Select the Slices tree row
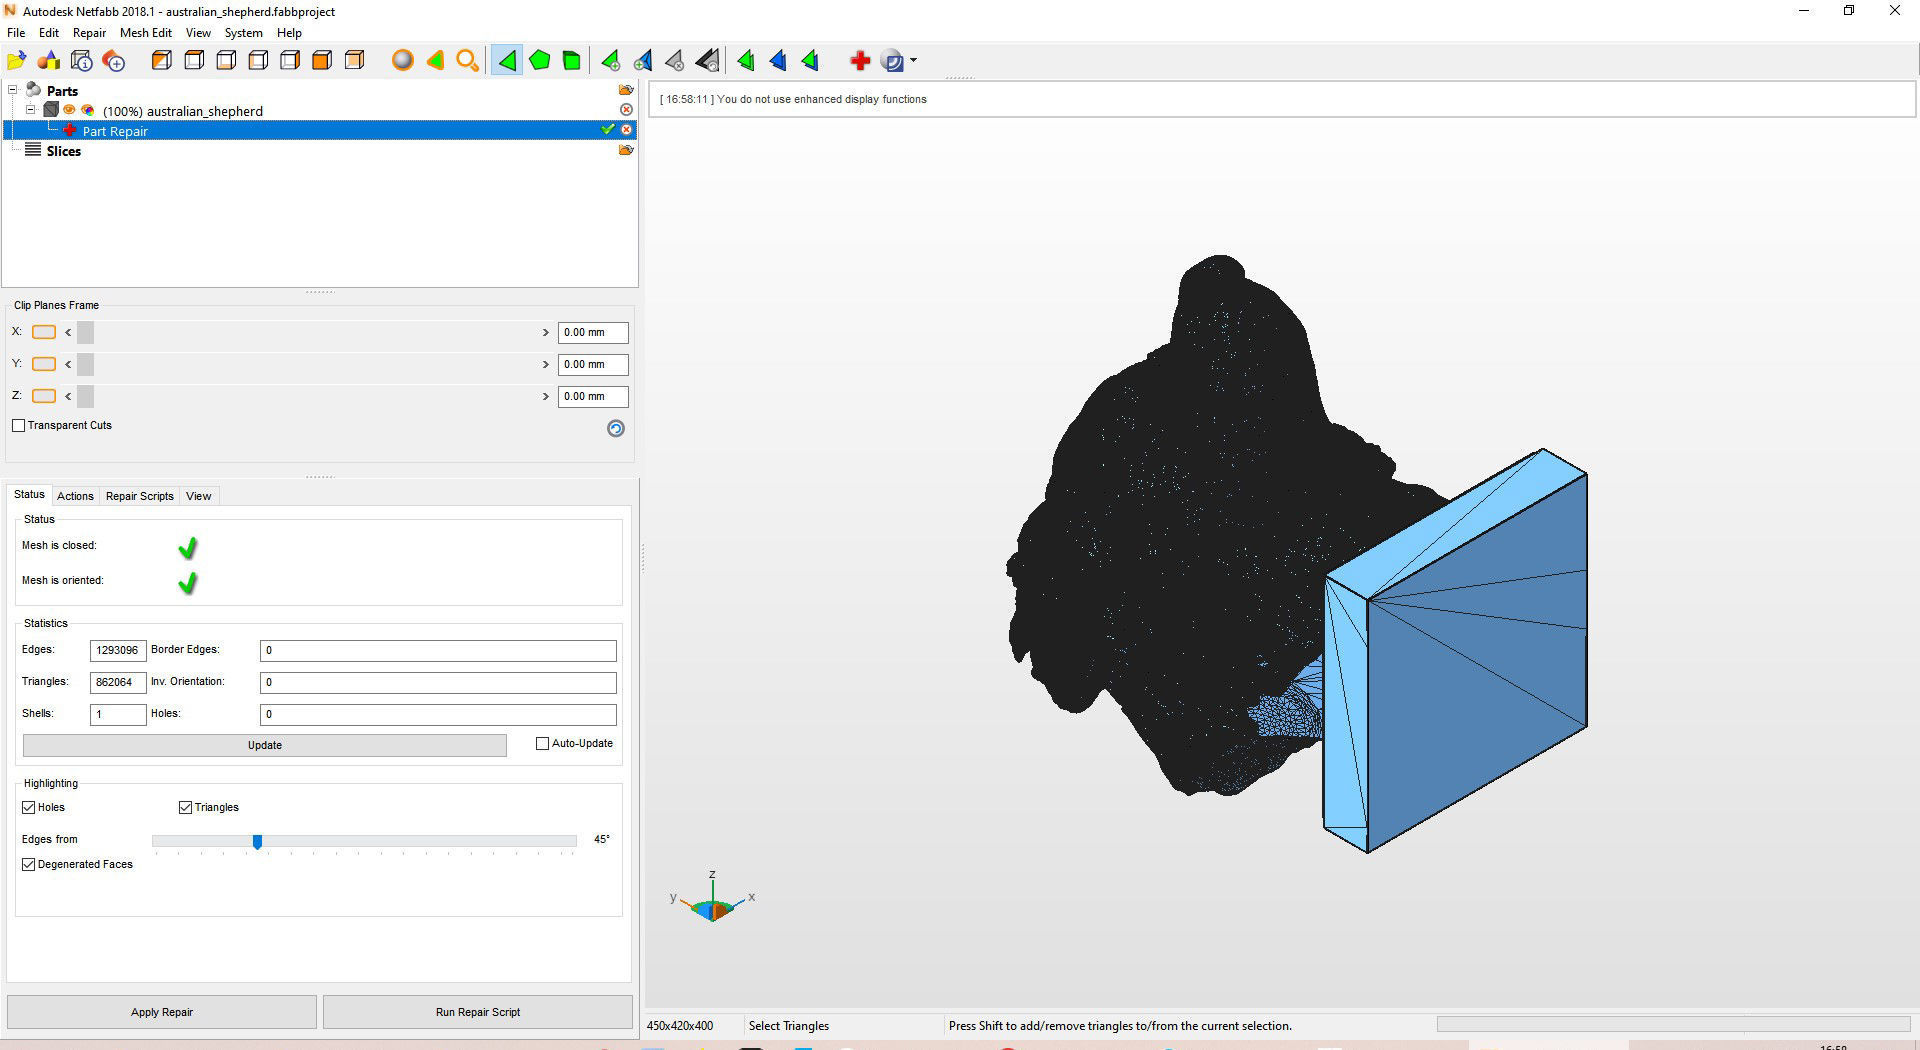Screen dimensions: 1920x1050 [63, 151]
